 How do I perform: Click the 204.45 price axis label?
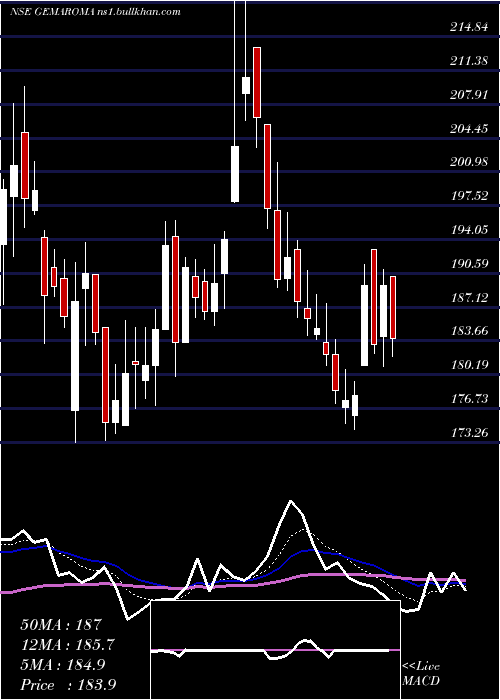coord(469,129)
